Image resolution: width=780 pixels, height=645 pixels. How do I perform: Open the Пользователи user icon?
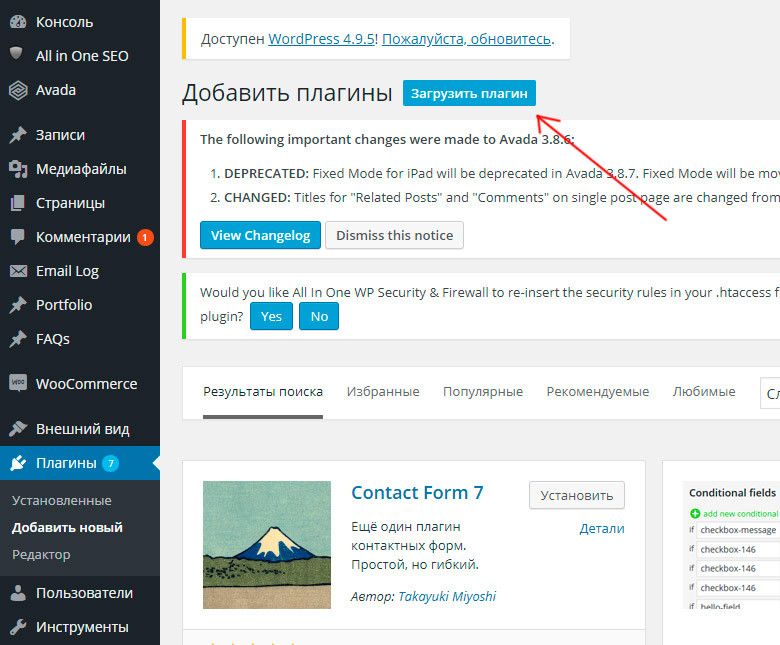(x=18, y=593)
